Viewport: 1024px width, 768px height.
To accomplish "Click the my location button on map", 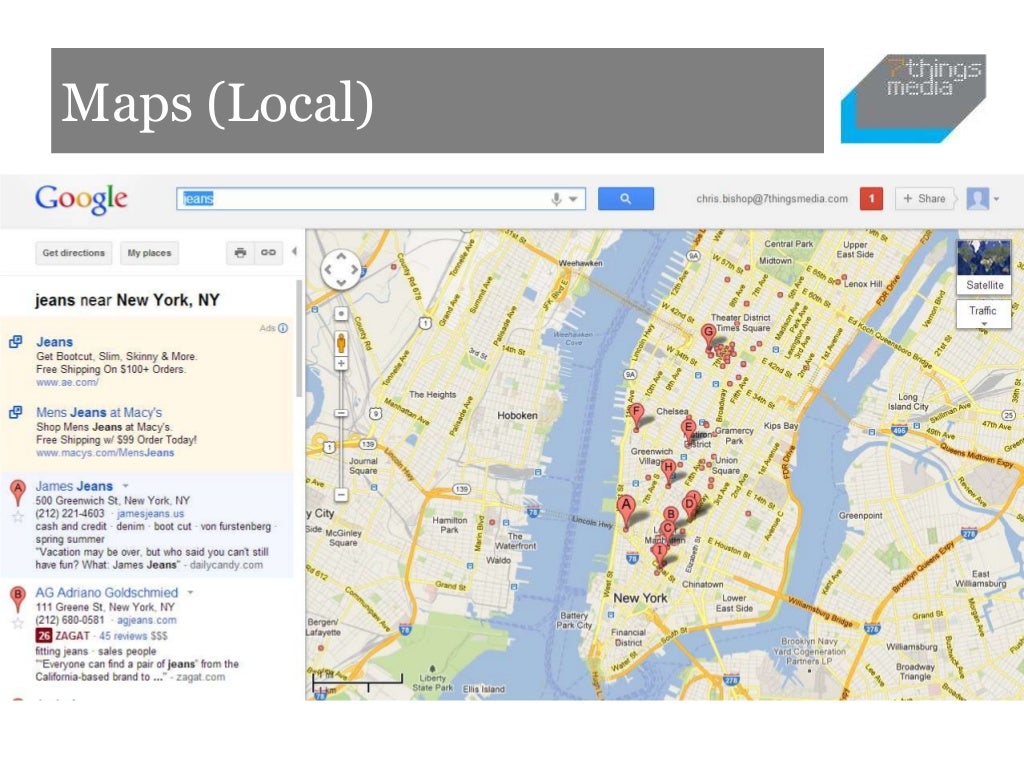I will [x=341, y=314].
